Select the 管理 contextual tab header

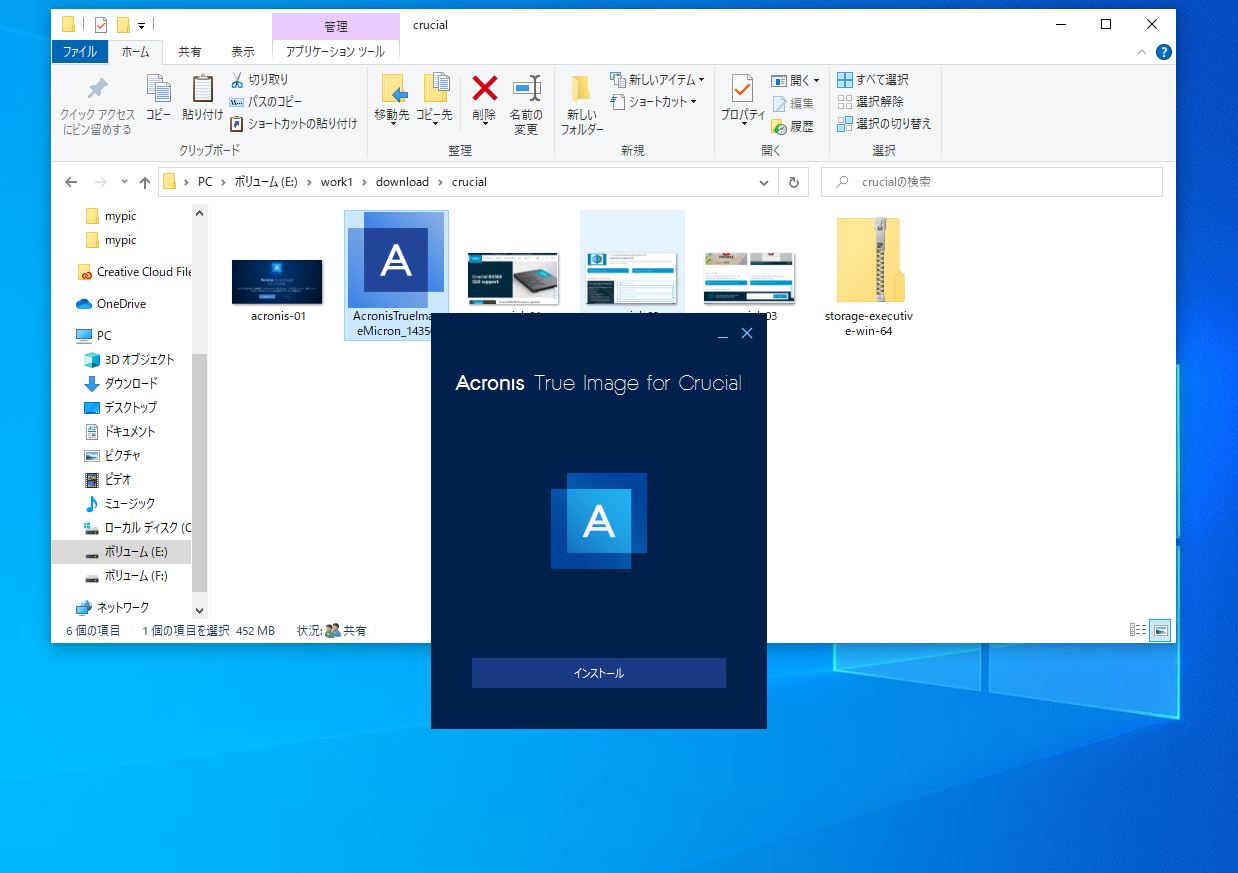tap(336, 25)
